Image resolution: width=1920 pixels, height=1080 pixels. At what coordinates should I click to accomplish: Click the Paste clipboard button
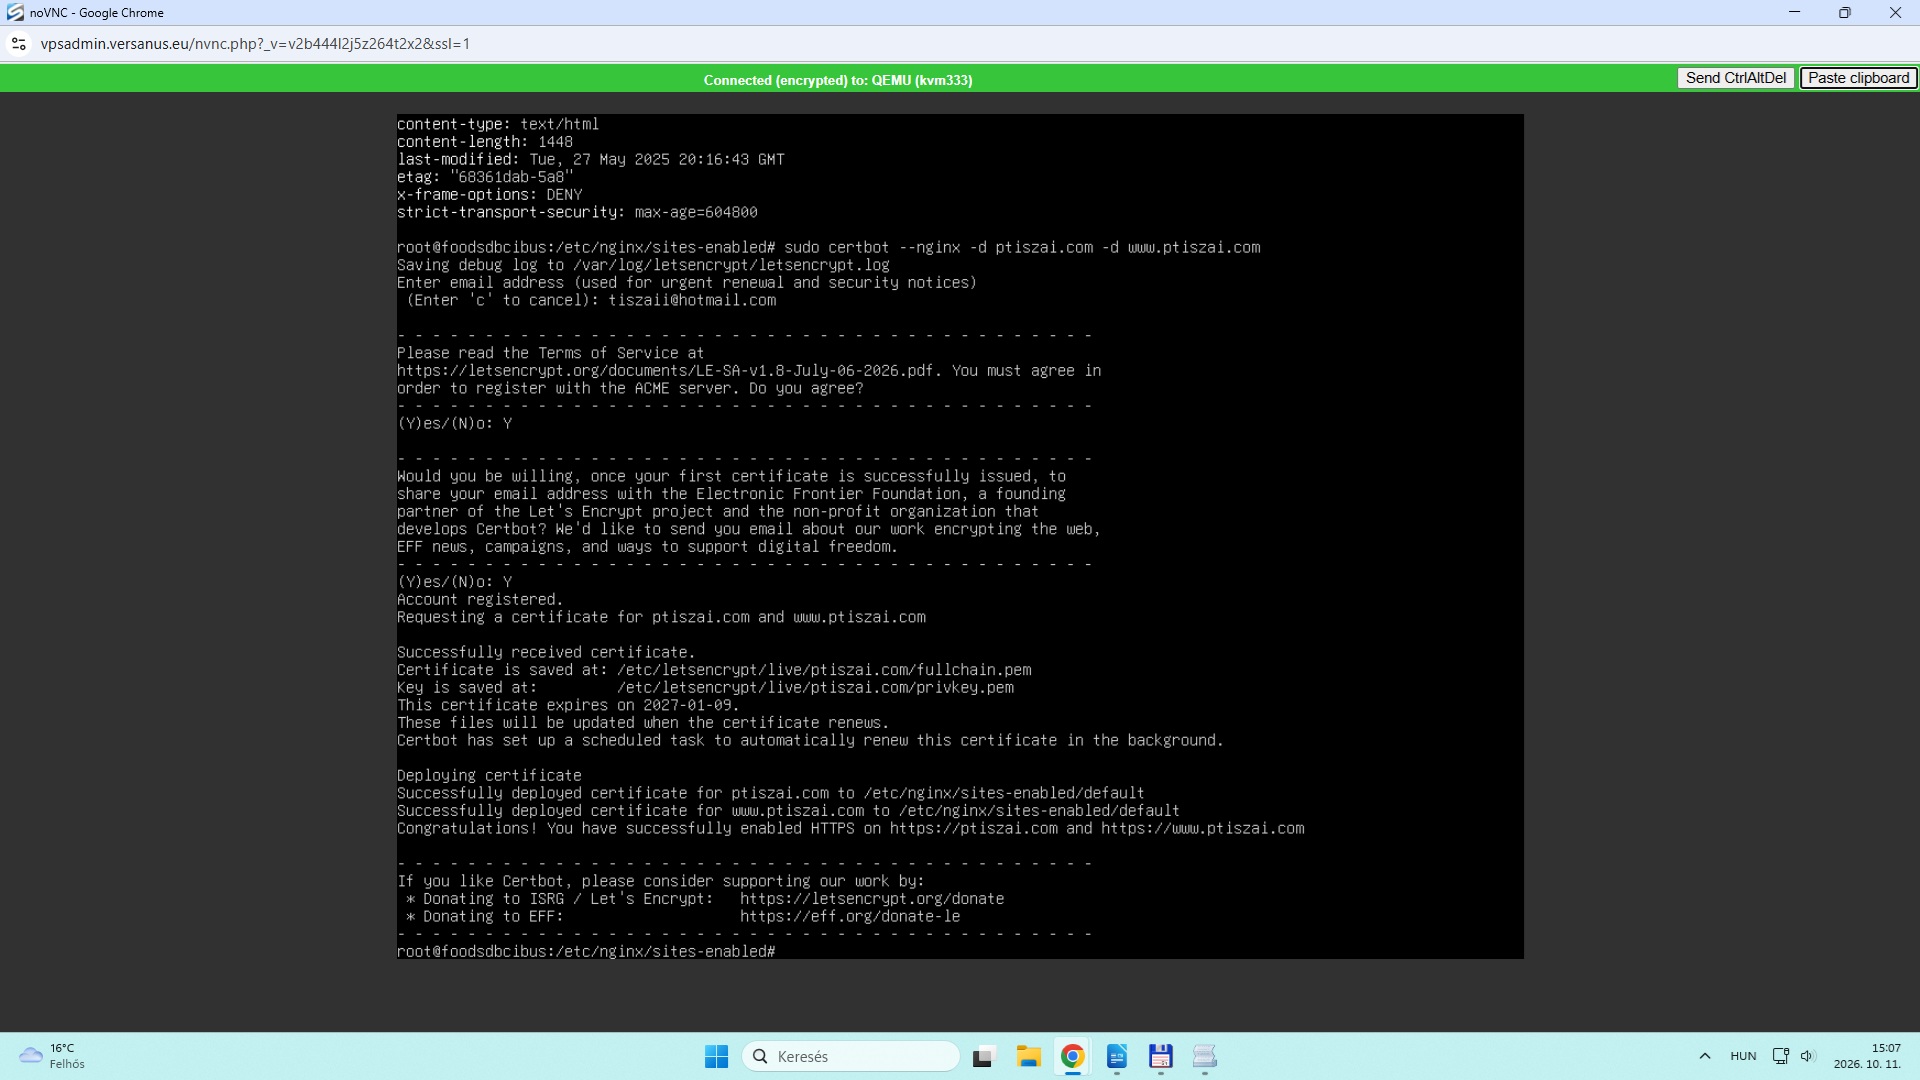(x=1858, y=78)
